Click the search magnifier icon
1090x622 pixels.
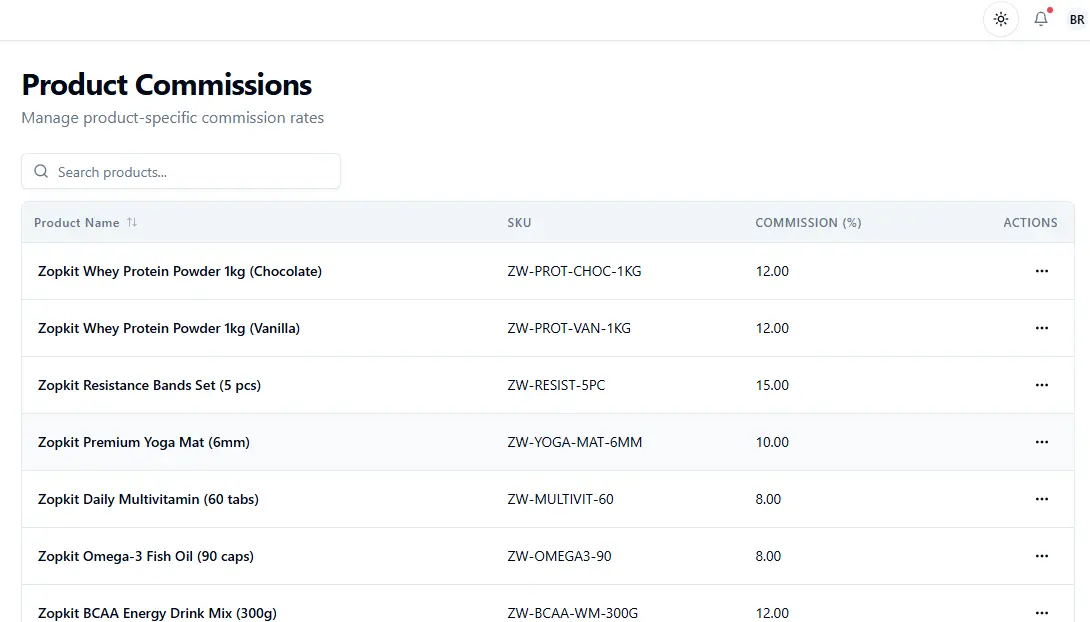[41, 171]
